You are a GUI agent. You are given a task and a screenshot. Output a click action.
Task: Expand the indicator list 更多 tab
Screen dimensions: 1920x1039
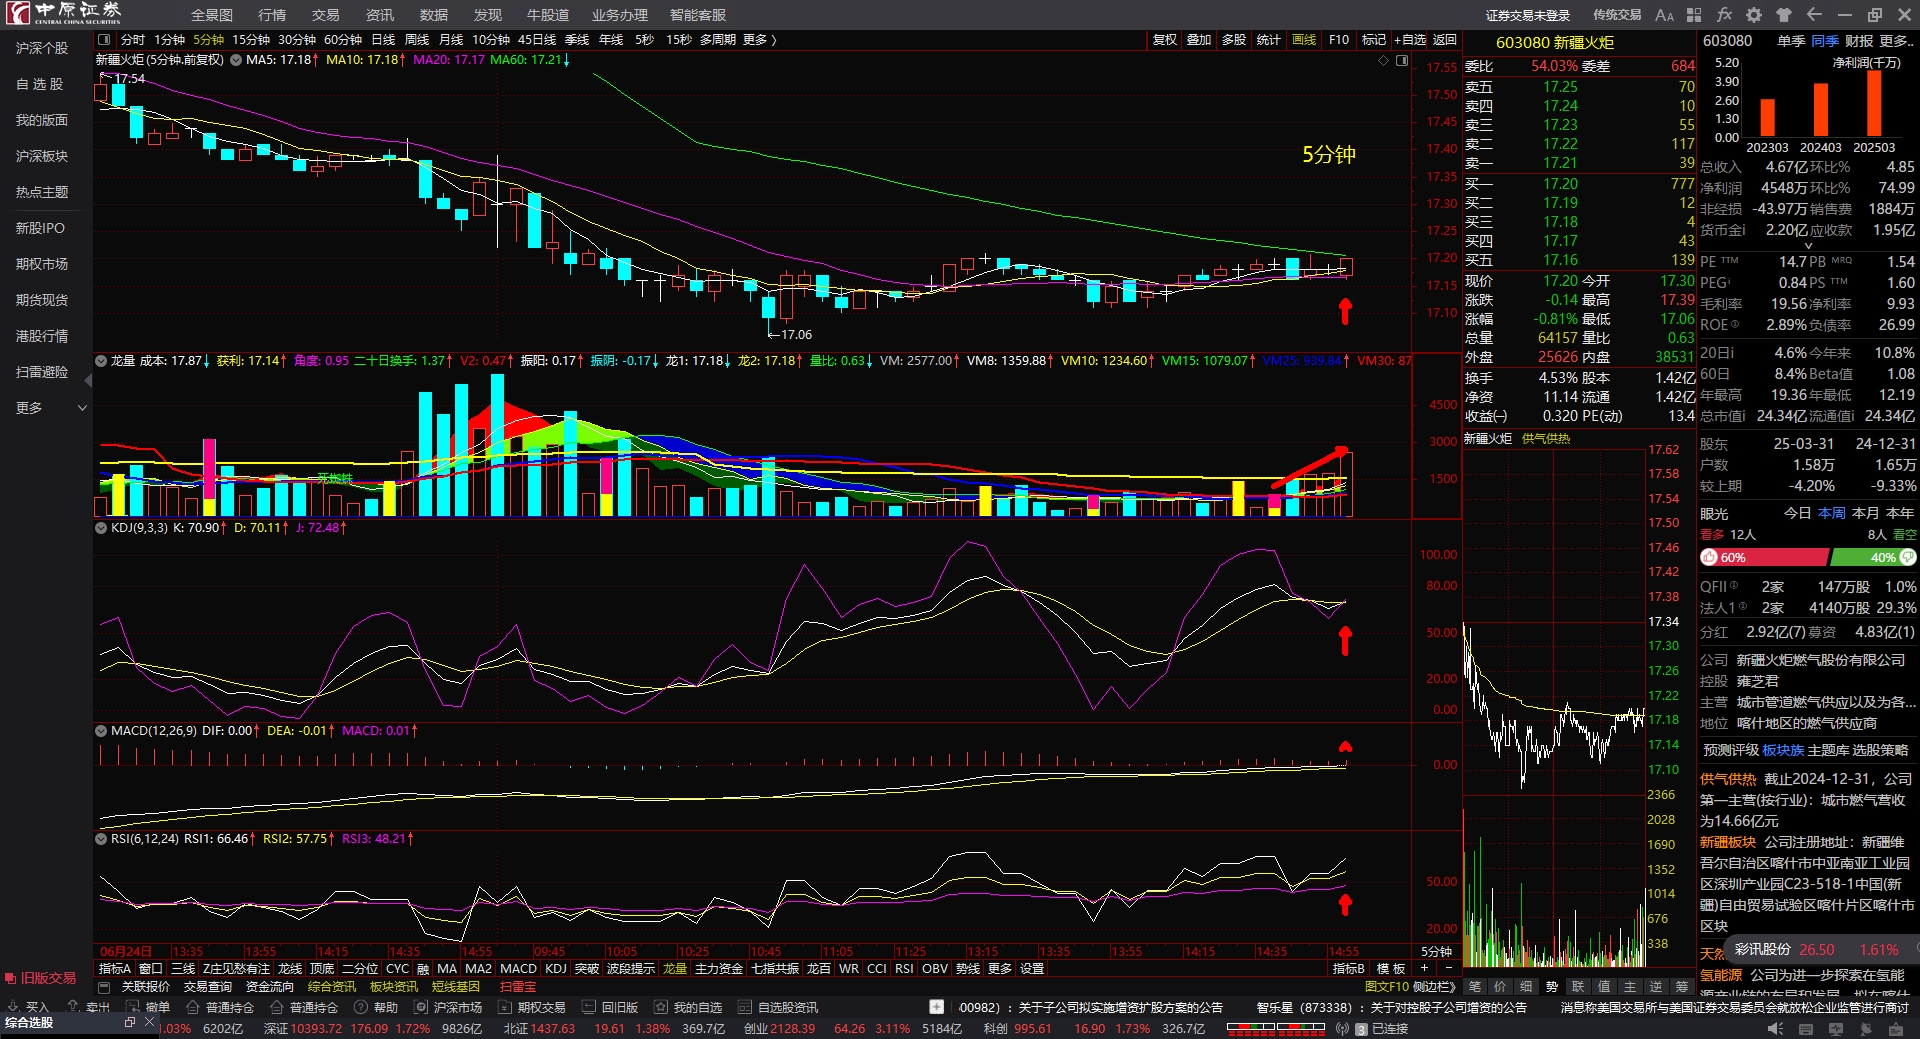(x=1000, y=968)
